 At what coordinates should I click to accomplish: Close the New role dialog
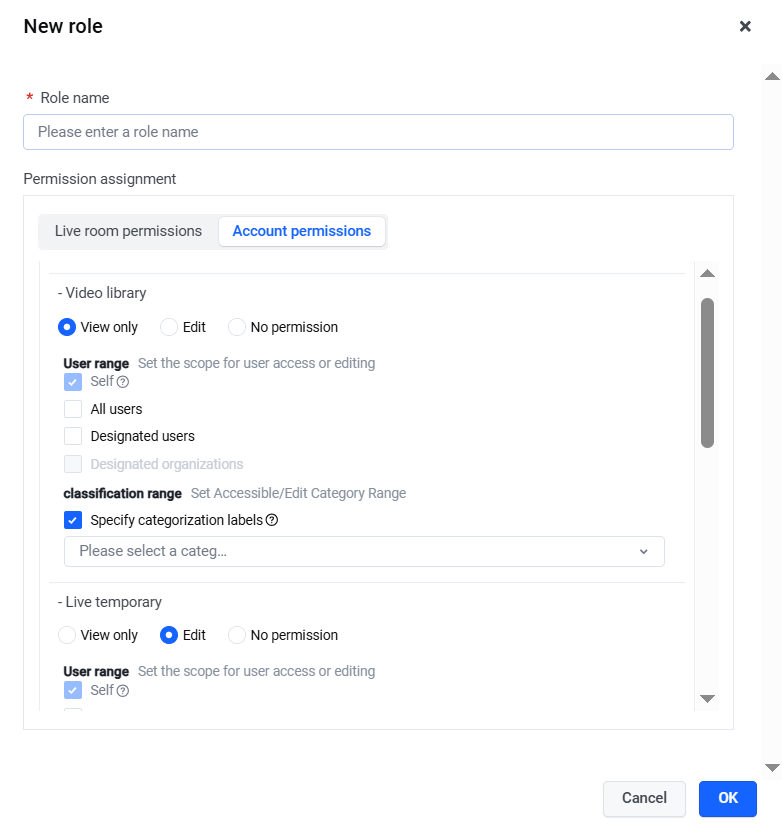tap(745, 26)
